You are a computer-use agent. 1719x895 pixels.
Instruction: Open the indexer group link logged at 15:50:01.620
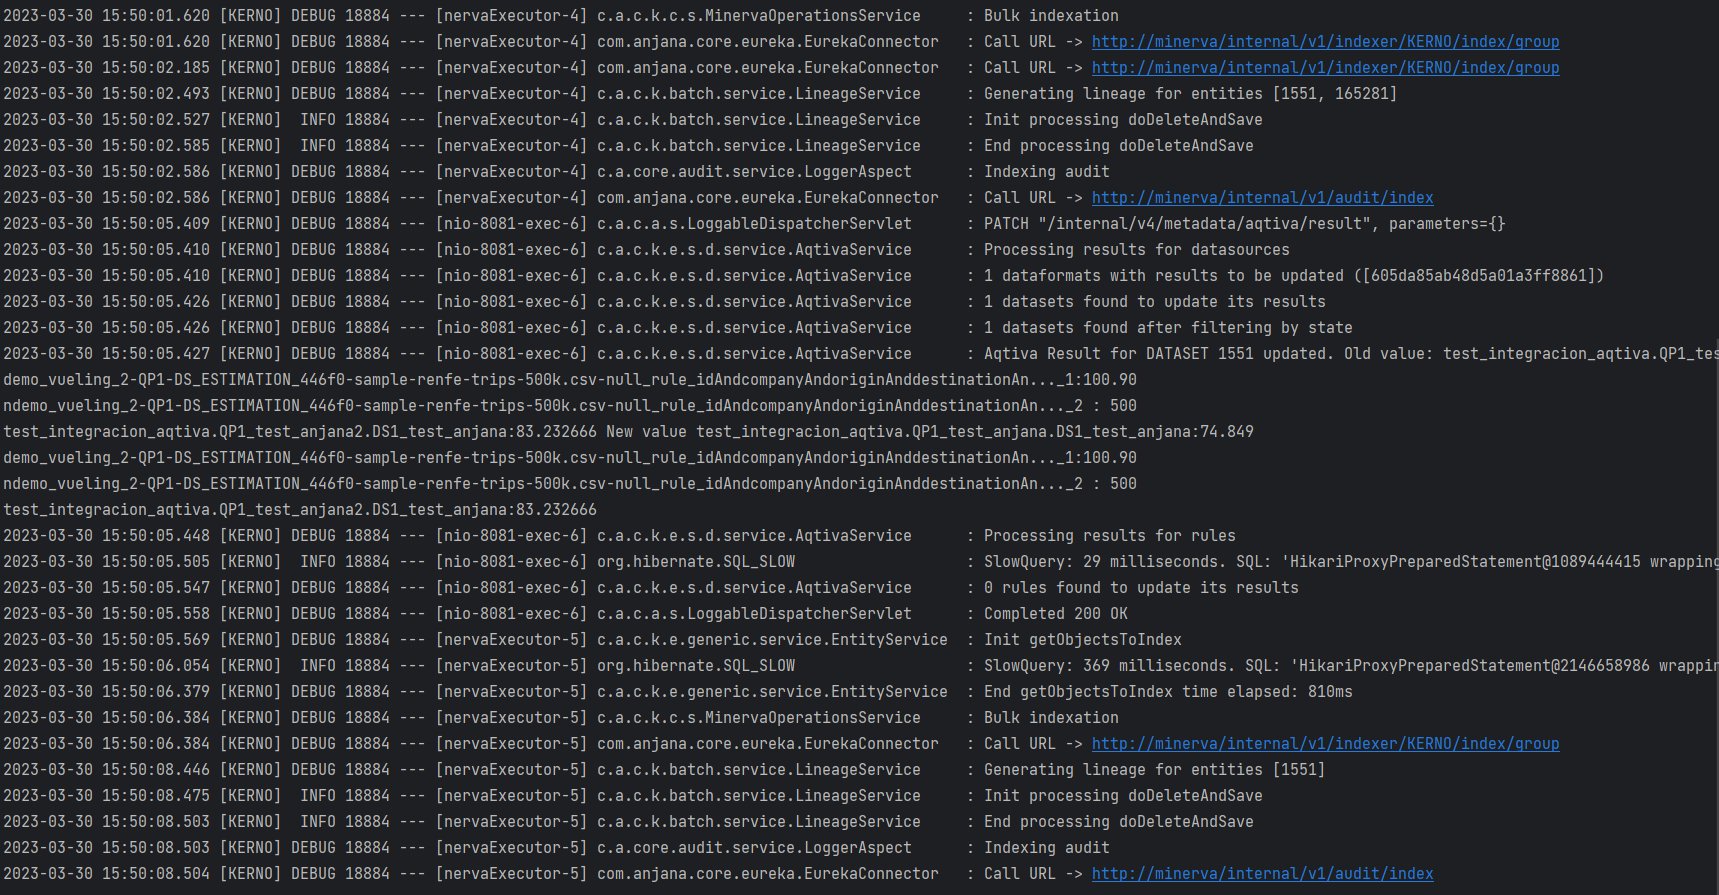(x=1325, y=42)
